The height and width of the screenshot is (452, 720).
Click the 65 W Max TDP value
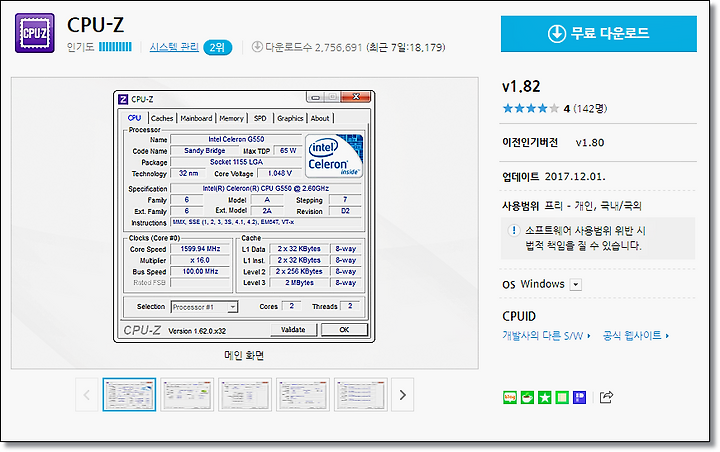(x=288, y=151)
